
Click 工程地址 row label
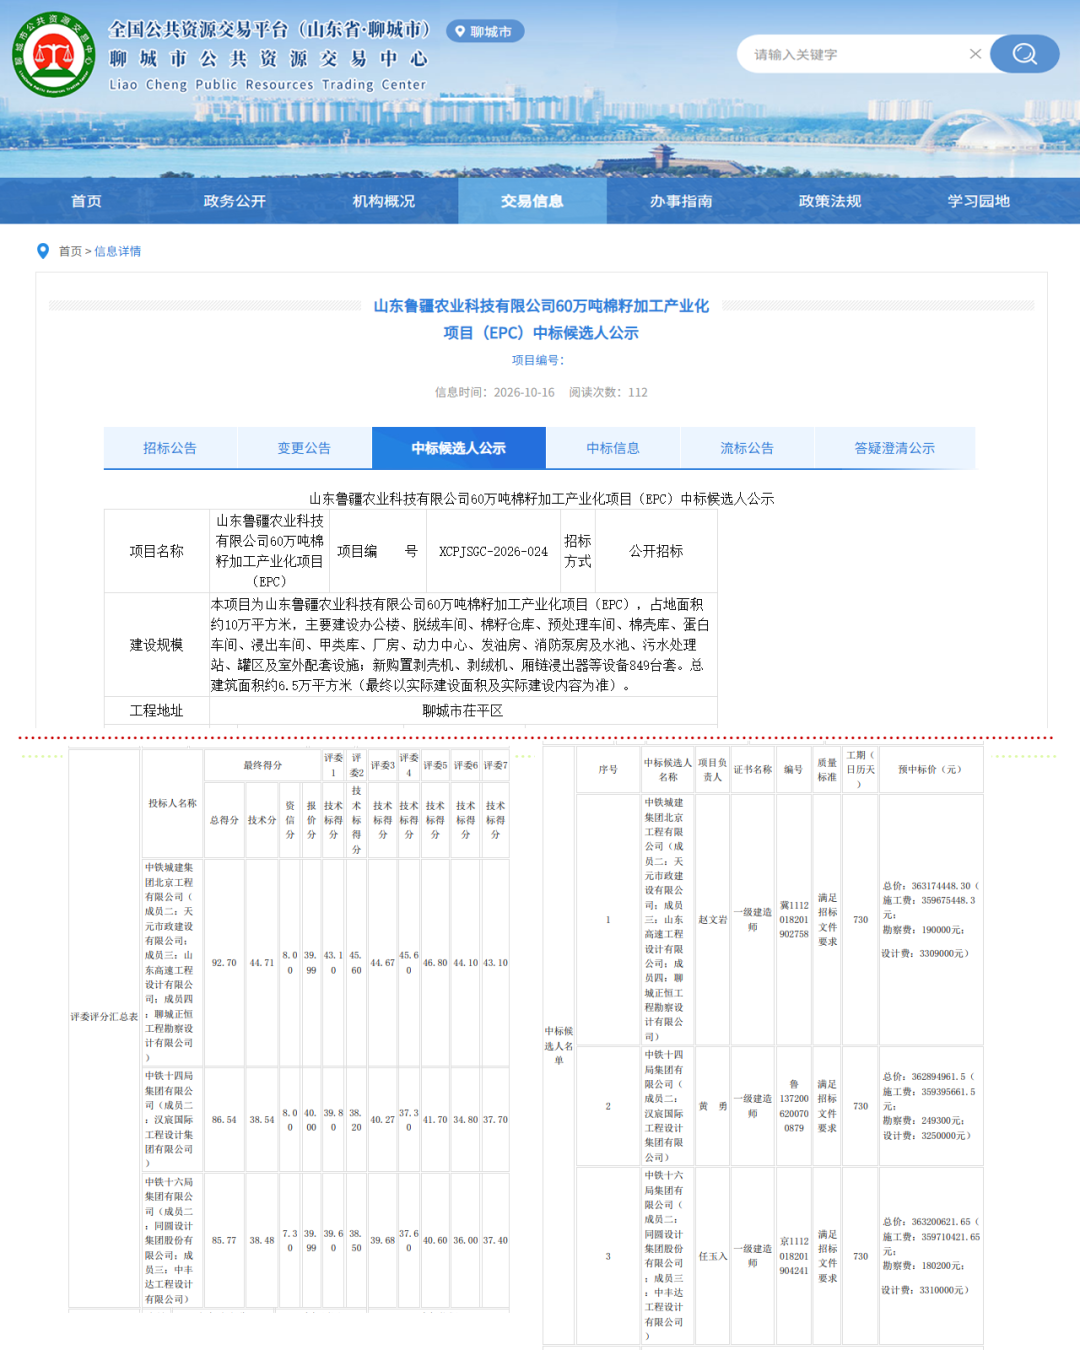157,710
